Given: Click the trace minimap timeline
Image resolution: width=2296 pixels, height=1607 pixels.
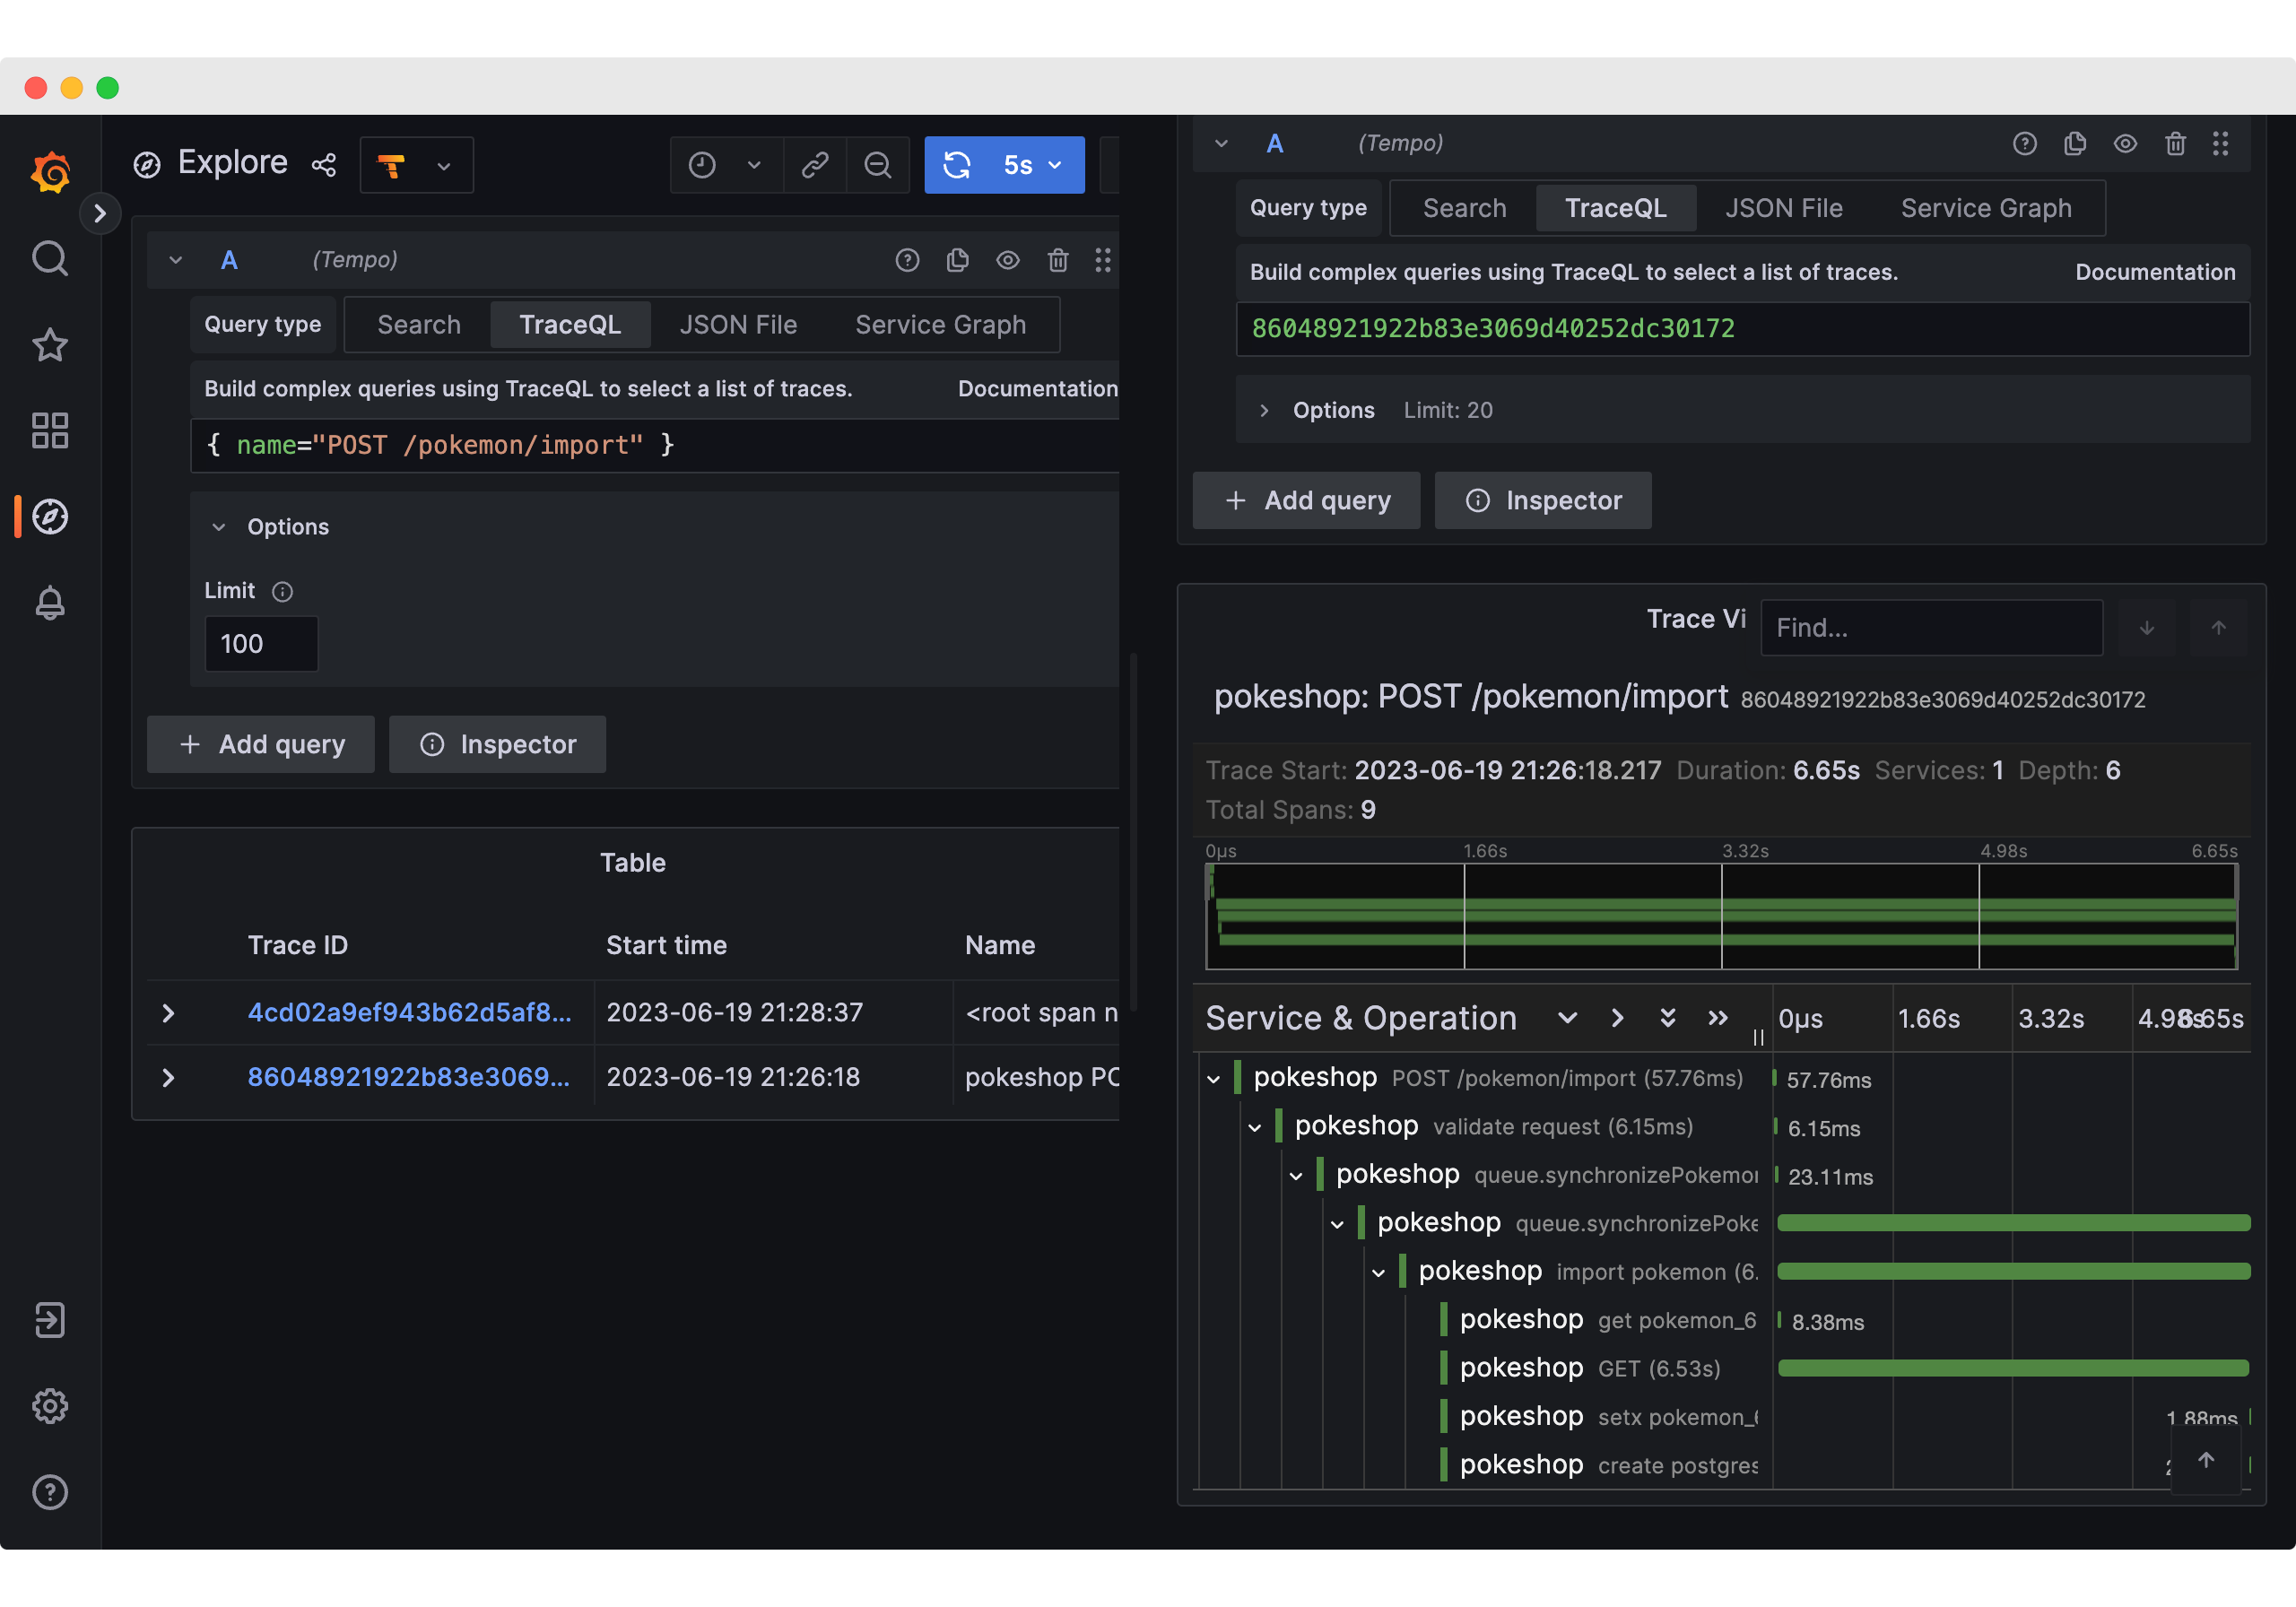Looking at the screenshot, I should pos(1721,916).
